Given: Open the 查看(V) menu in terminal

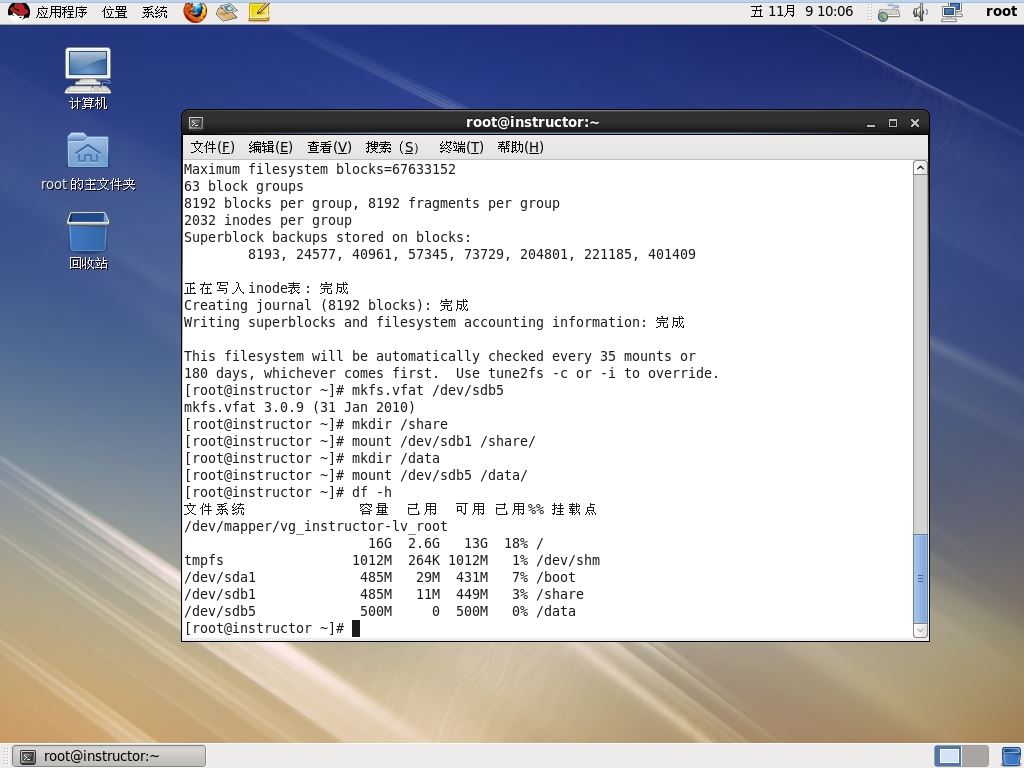Looking at the screenshot, I should tap(329, 147).
